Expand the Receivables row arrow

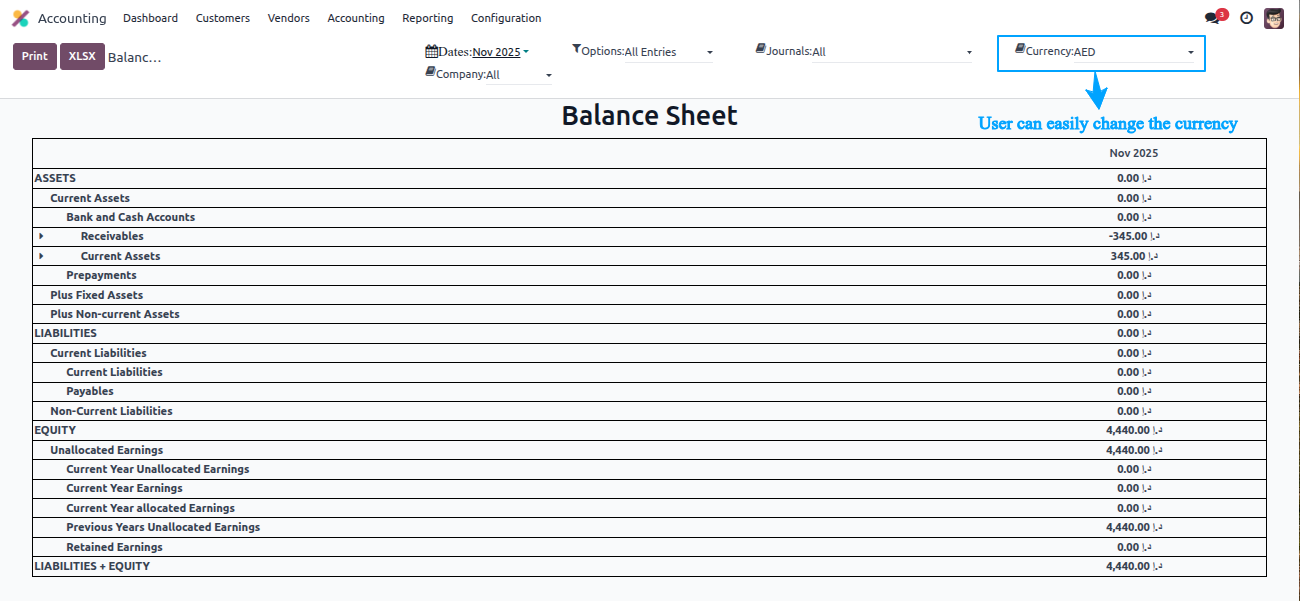coord(41,236)
